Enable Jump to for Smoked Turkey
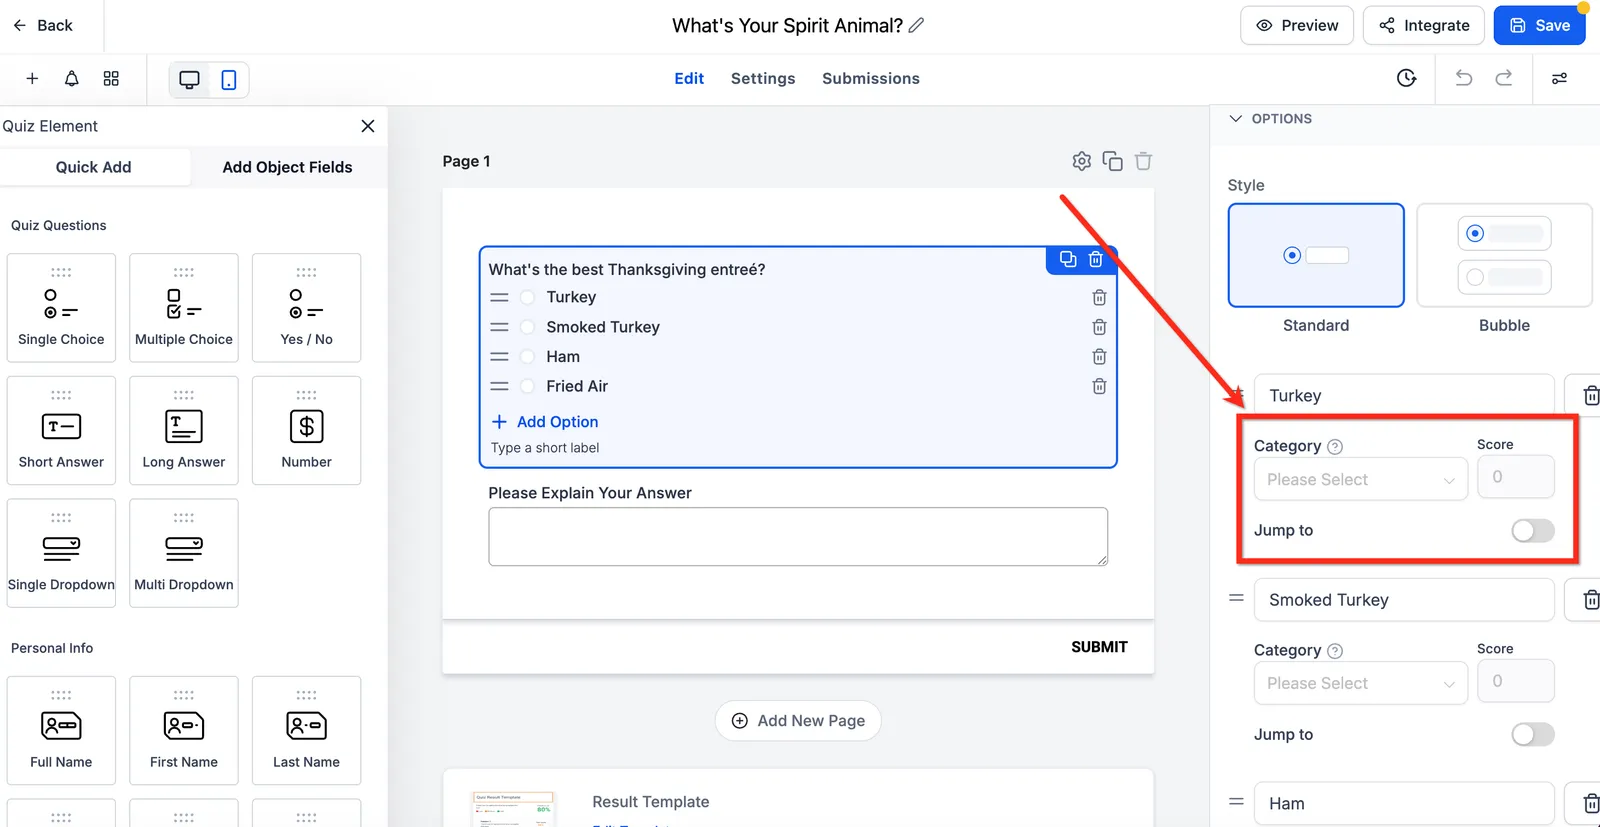 1533,735
